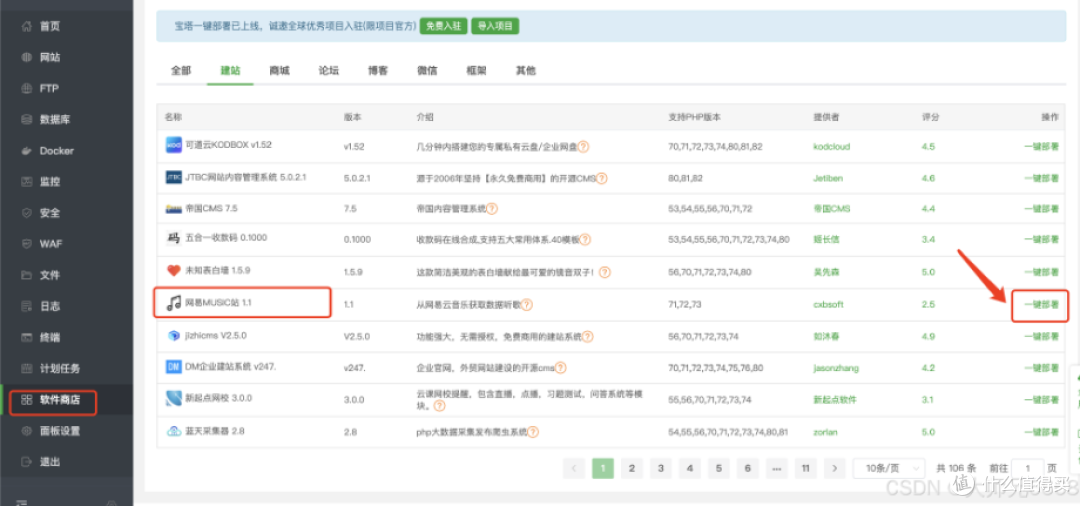Switch to 论坛 tab

329,70
